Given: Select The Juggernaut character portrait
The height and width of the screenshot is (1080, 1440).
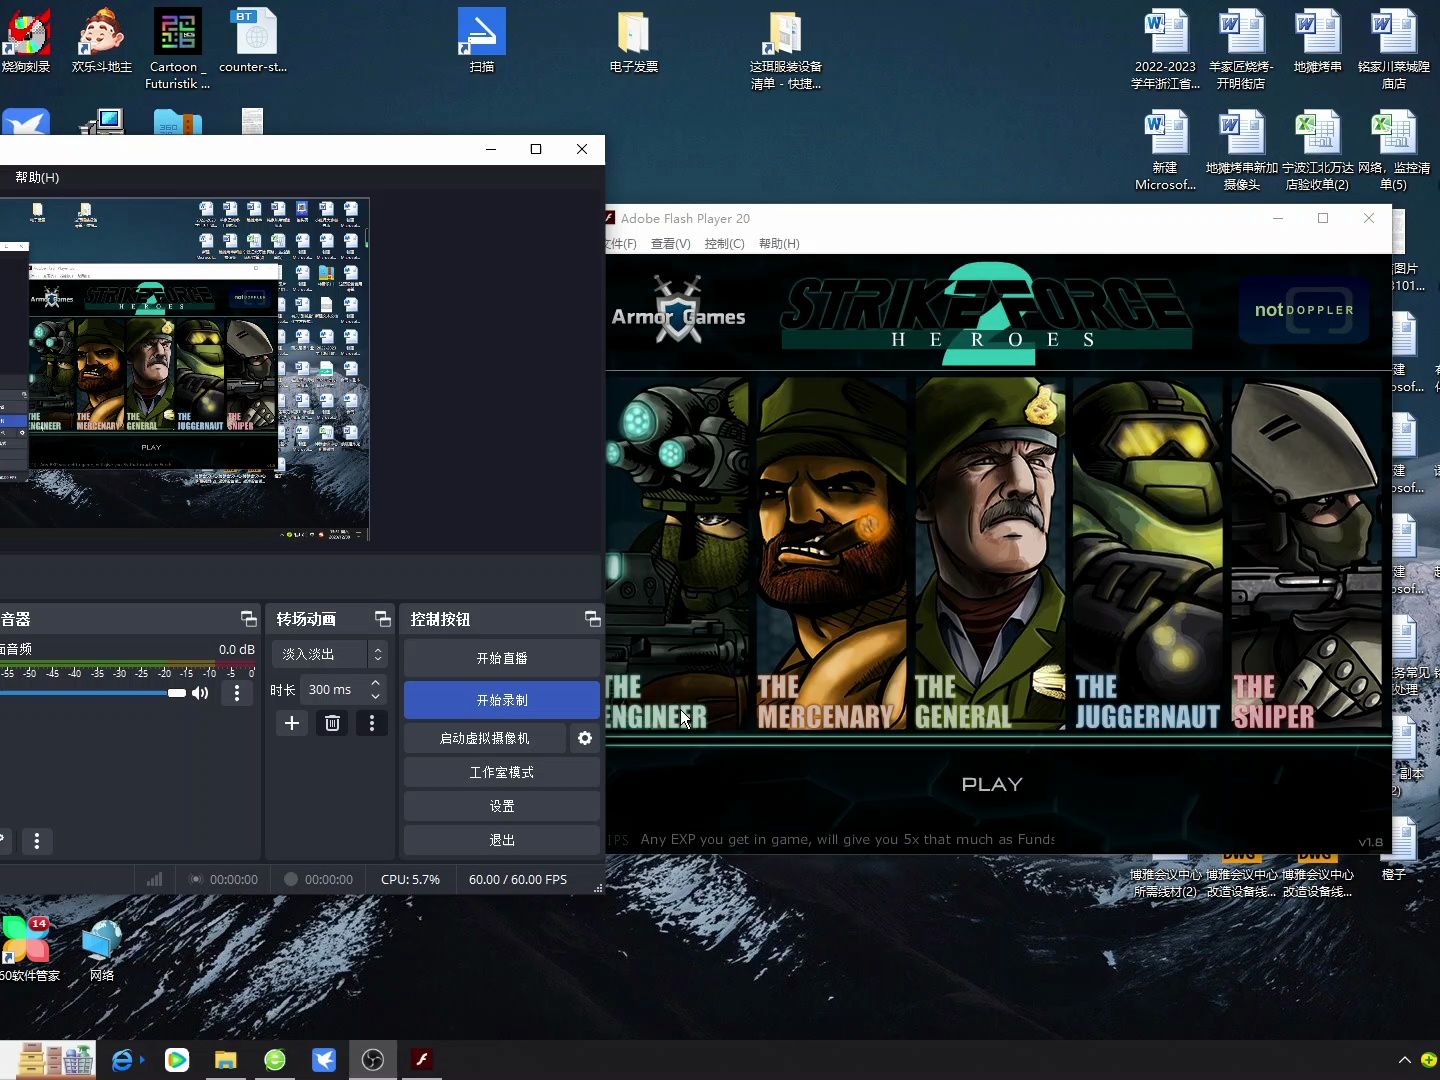Looking at the screenshot, I should click(1147, 553).
